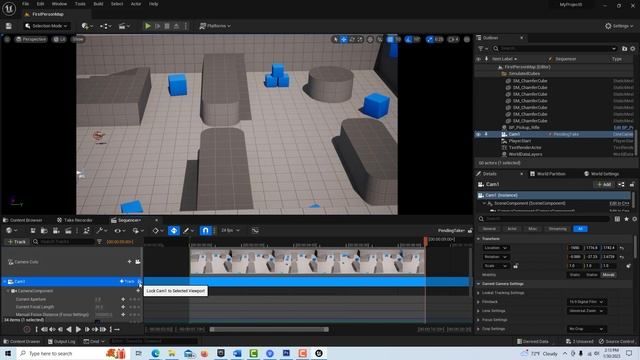Select the translate gizmo tool in viewport
Image resolution: width=640 pixels, height=360 pixels.
click(x=344, y=39)
